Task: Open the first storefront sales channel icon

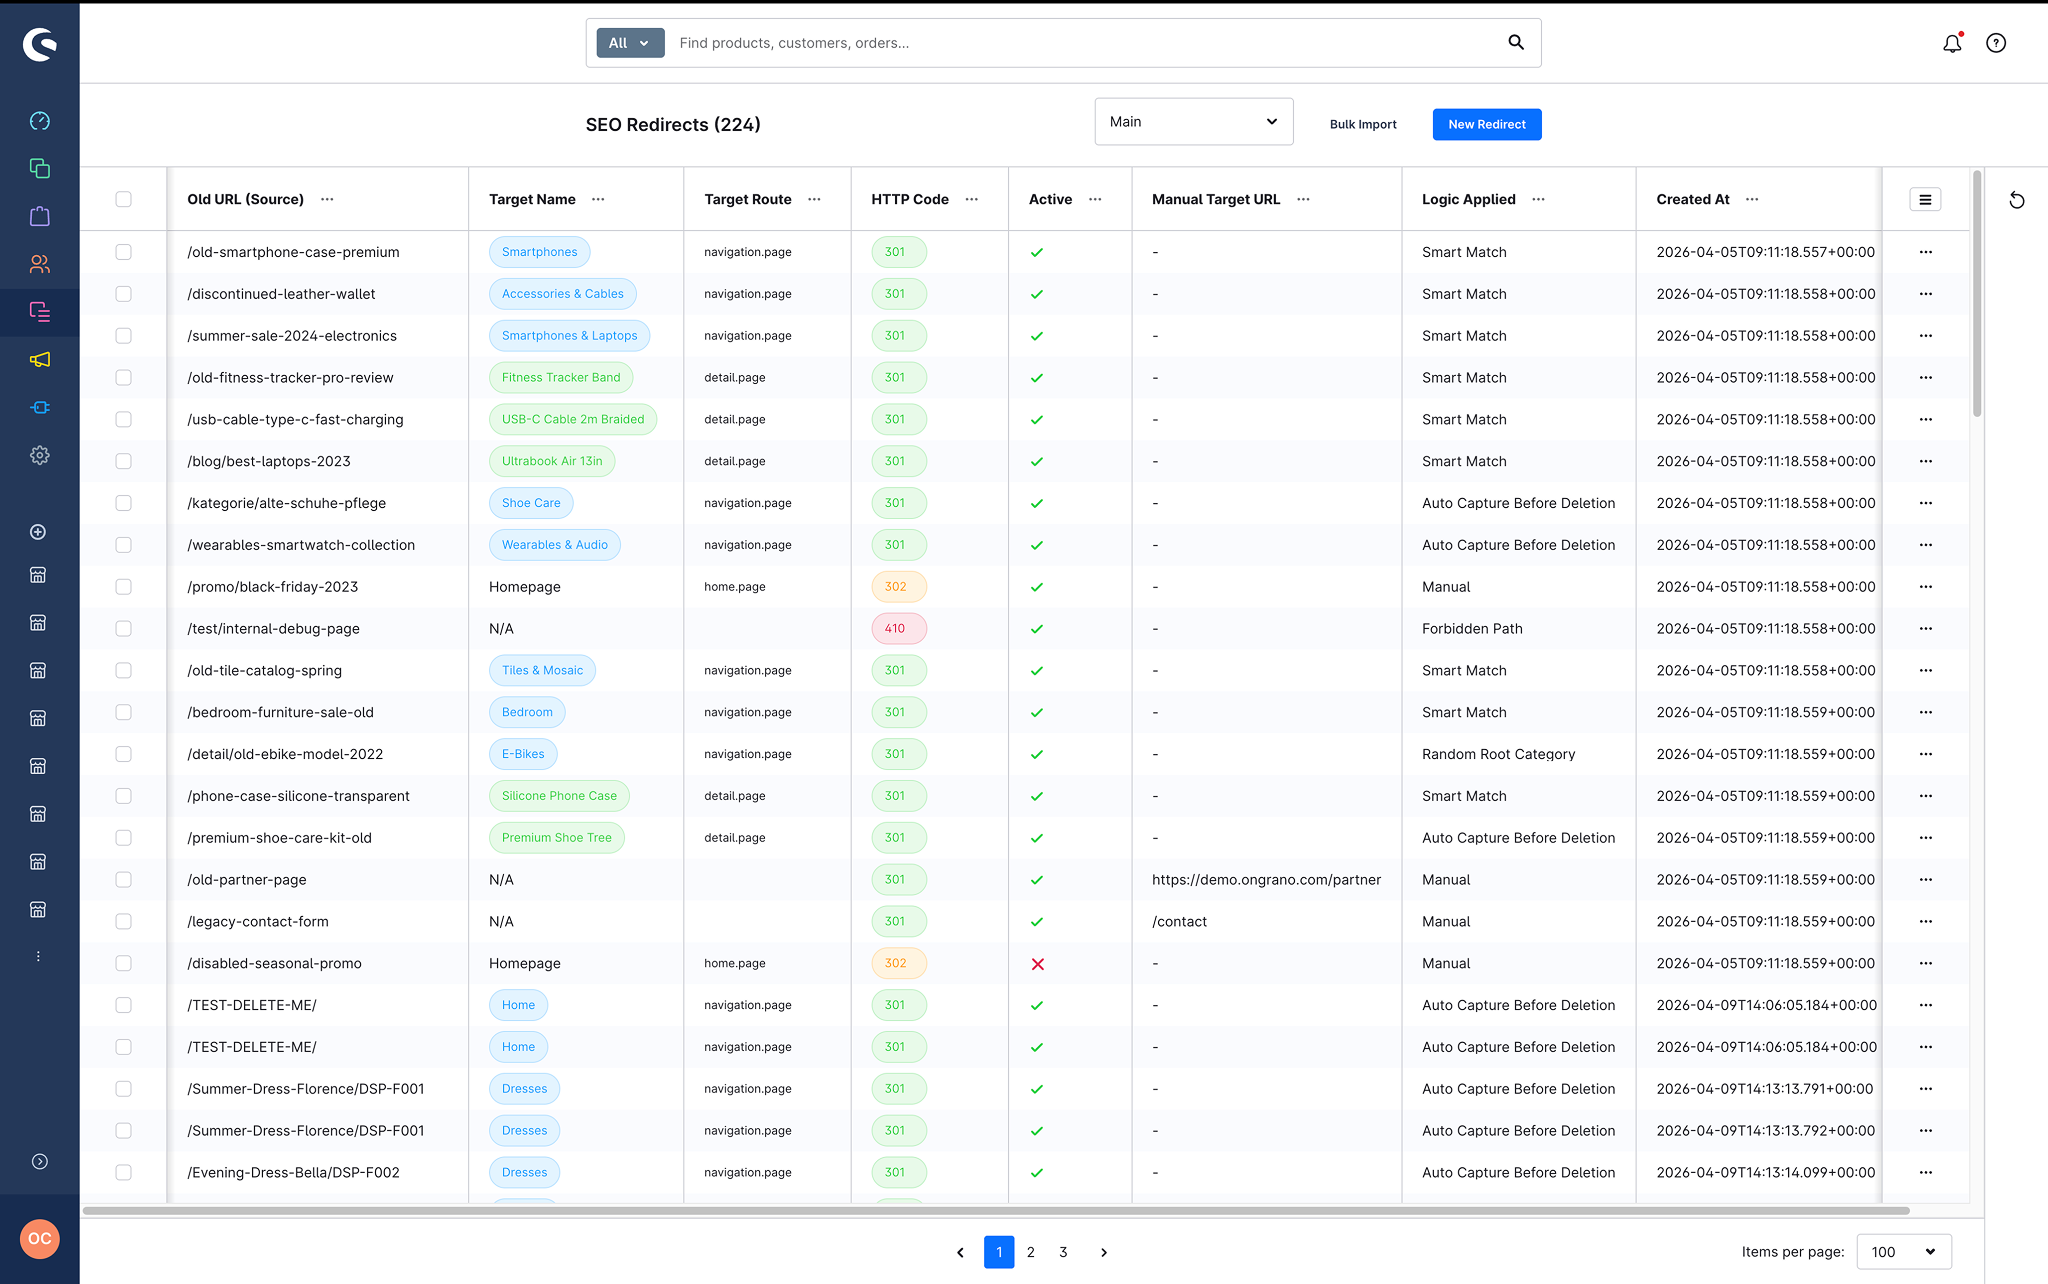Action: [38, 575]
